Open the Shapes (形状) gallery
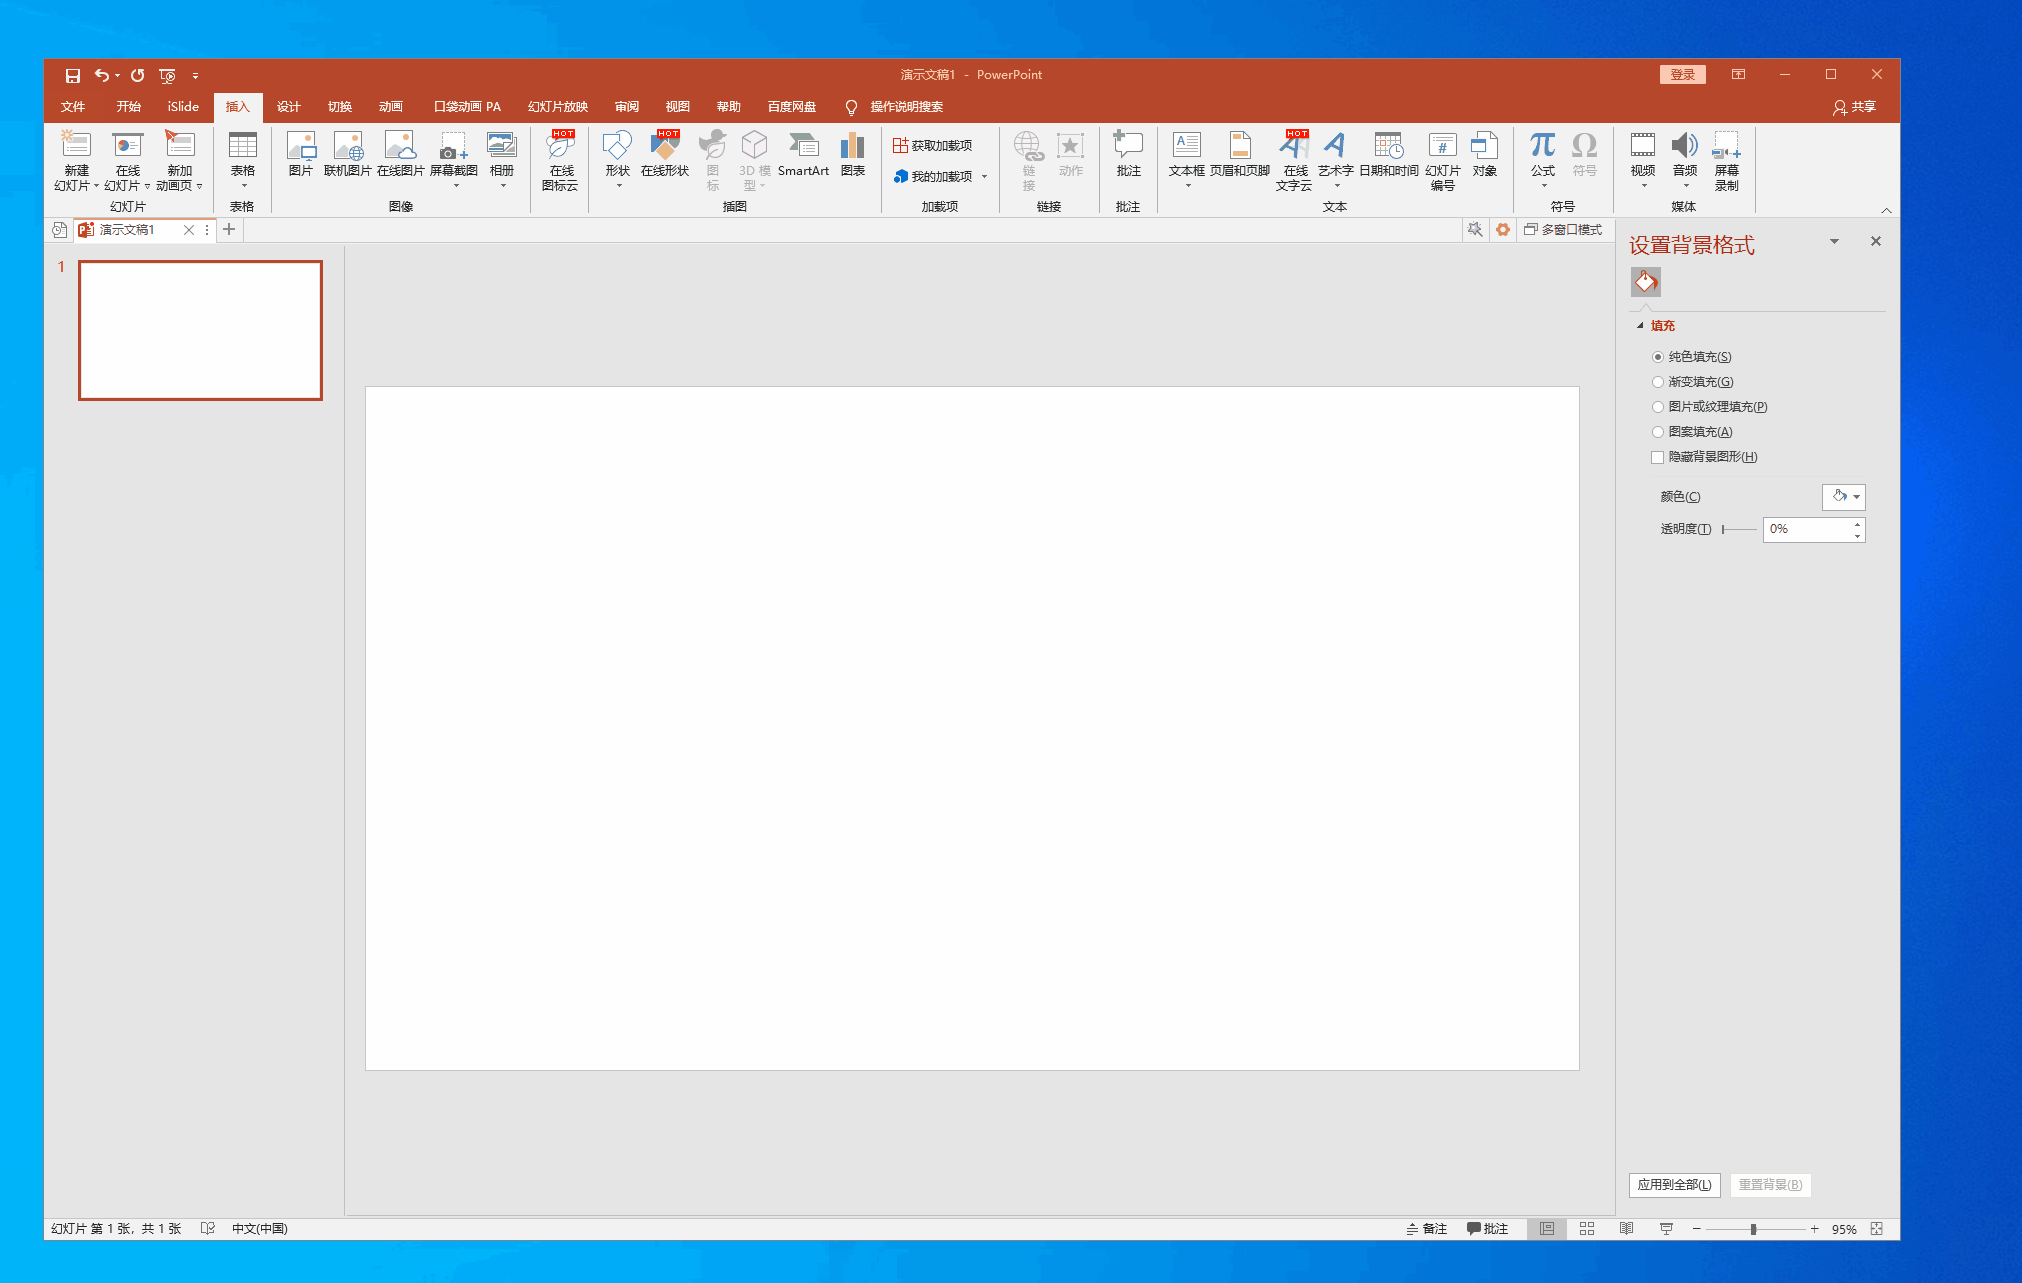This screenshot has width=2022, height=1283. point(618,158)
